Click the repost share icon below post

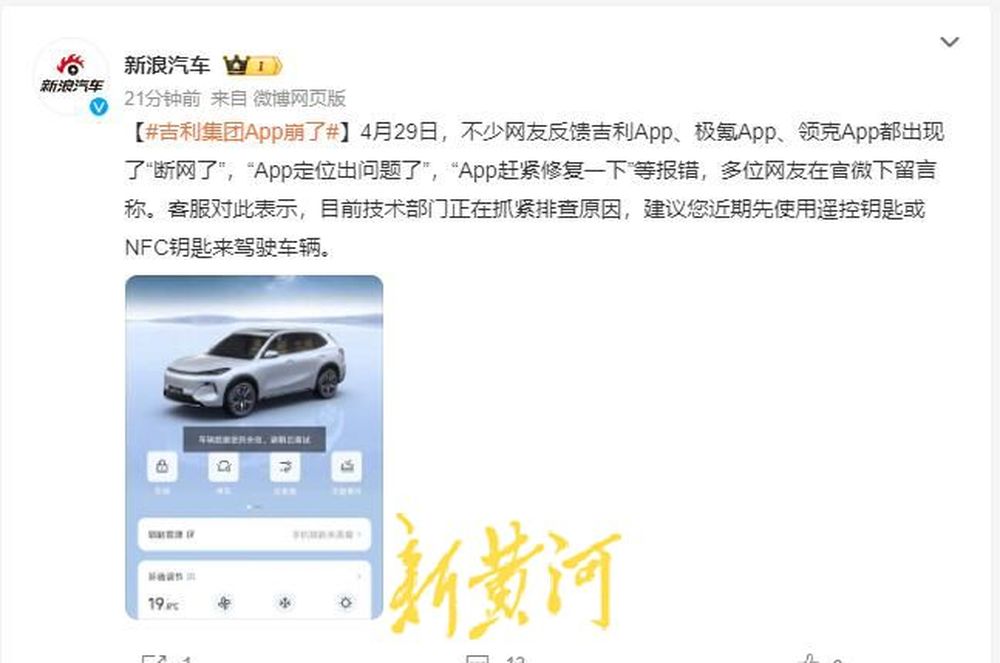pos(154,659)
